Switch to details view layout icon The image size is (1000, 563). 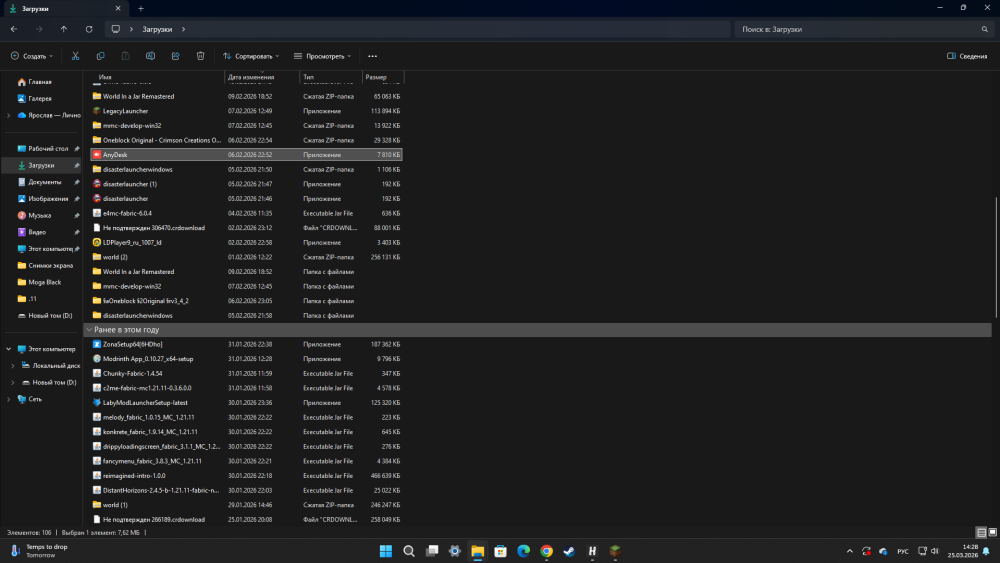click(x=982, y=532)
